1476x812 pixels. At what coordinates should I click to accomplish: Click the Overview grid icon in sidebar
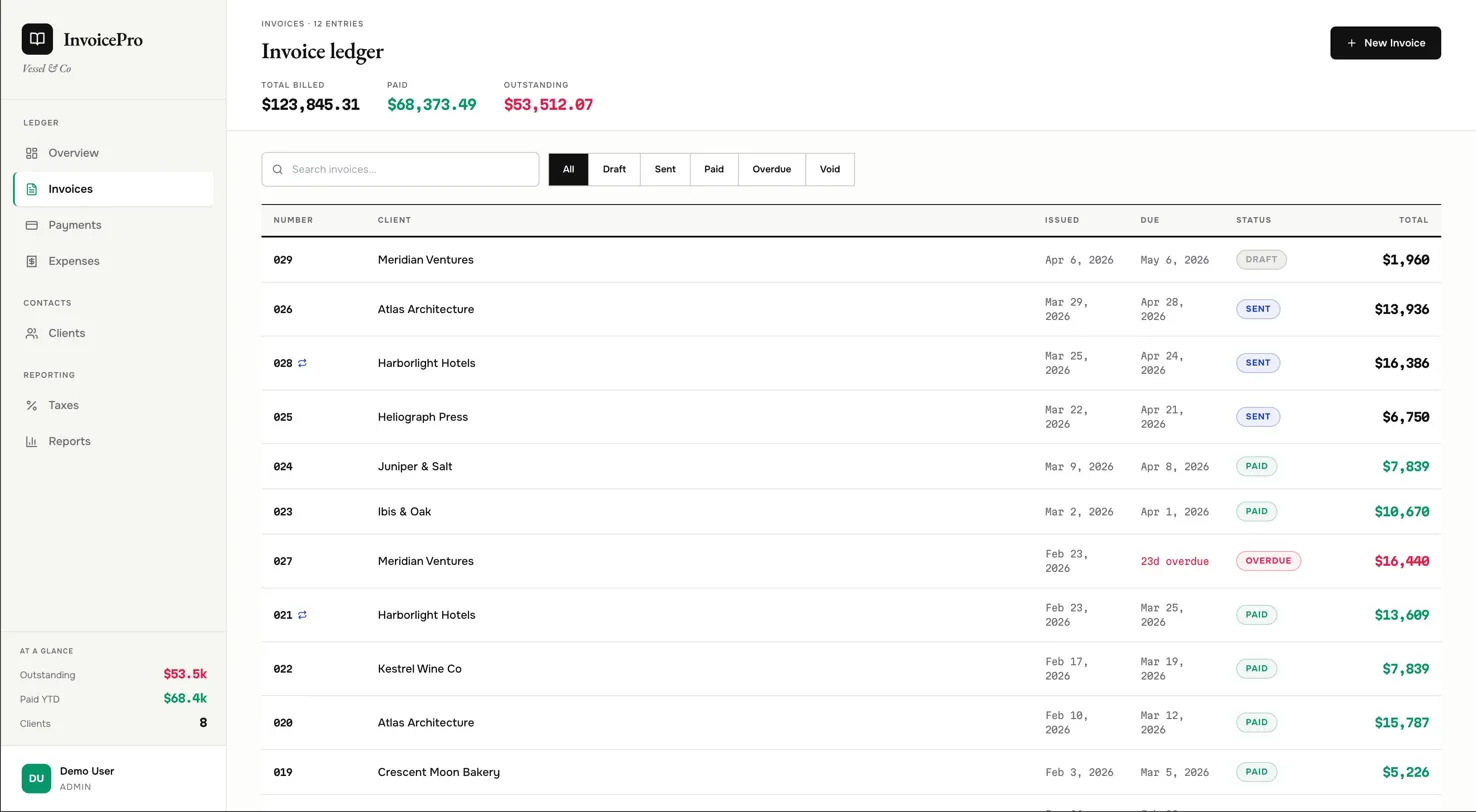click(31, 153)
